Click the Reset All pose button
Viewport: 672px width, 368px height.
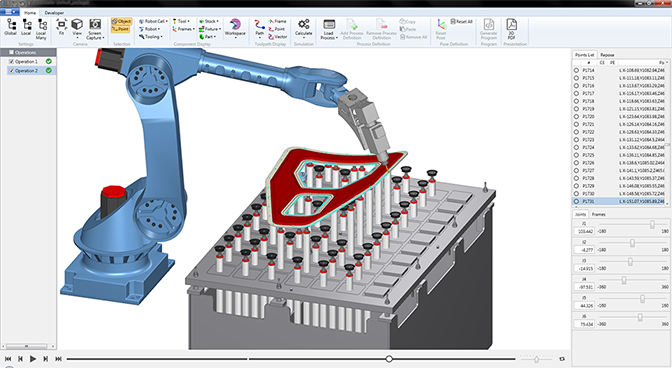point(462,21)
